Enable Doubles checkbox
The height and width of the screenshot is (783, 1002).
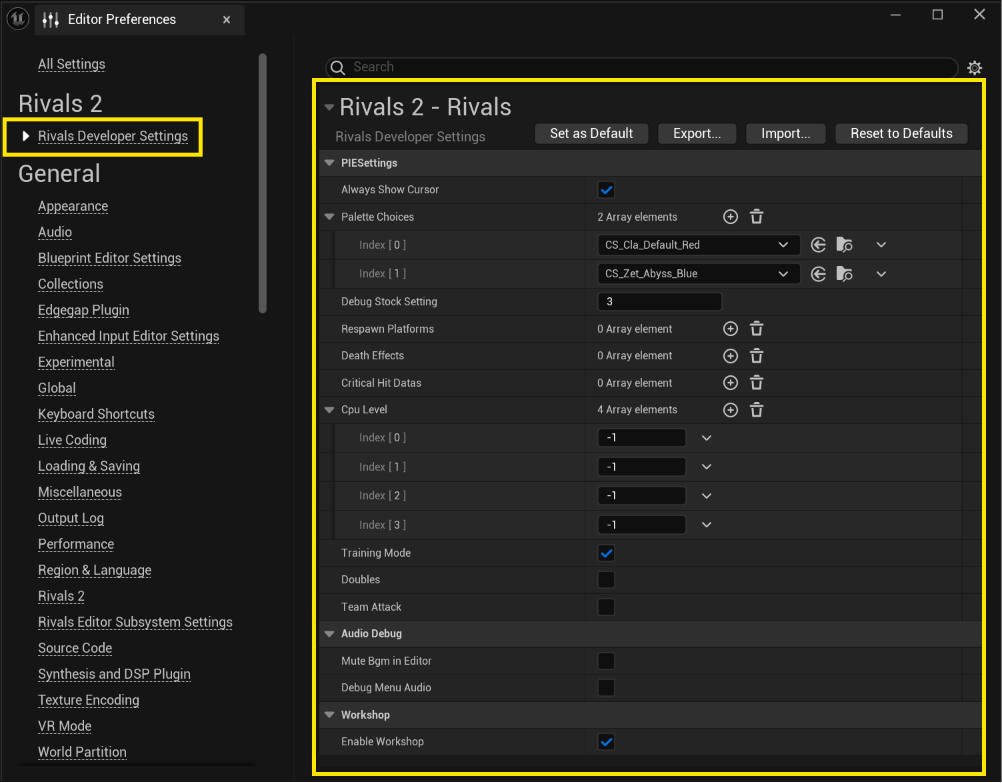[606, 580]
